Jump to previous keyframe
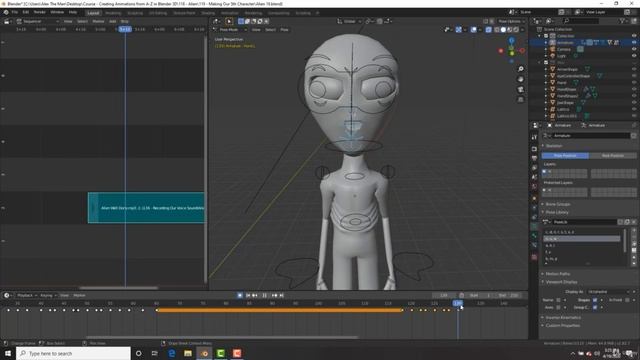 tap(255, 295)
